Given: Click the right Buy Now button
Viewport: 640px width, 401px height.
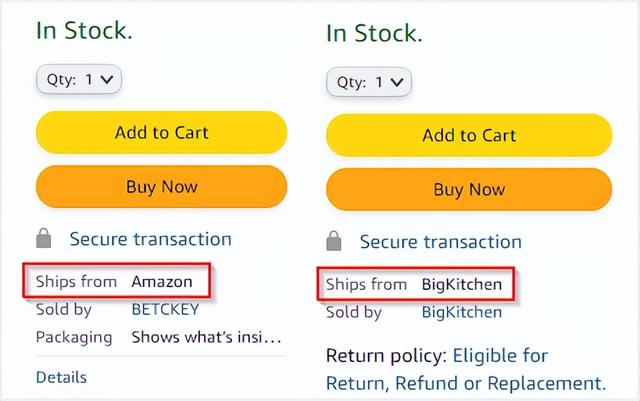Looking at the screenshot, I should pyautogui.click(x=468, y=189).
